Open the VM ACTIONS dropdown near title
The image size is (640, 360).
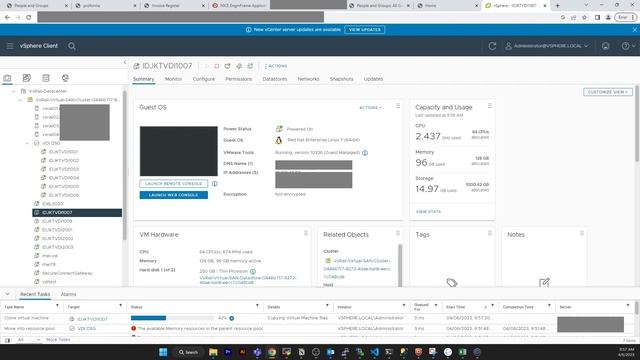(x=276, y=66)
